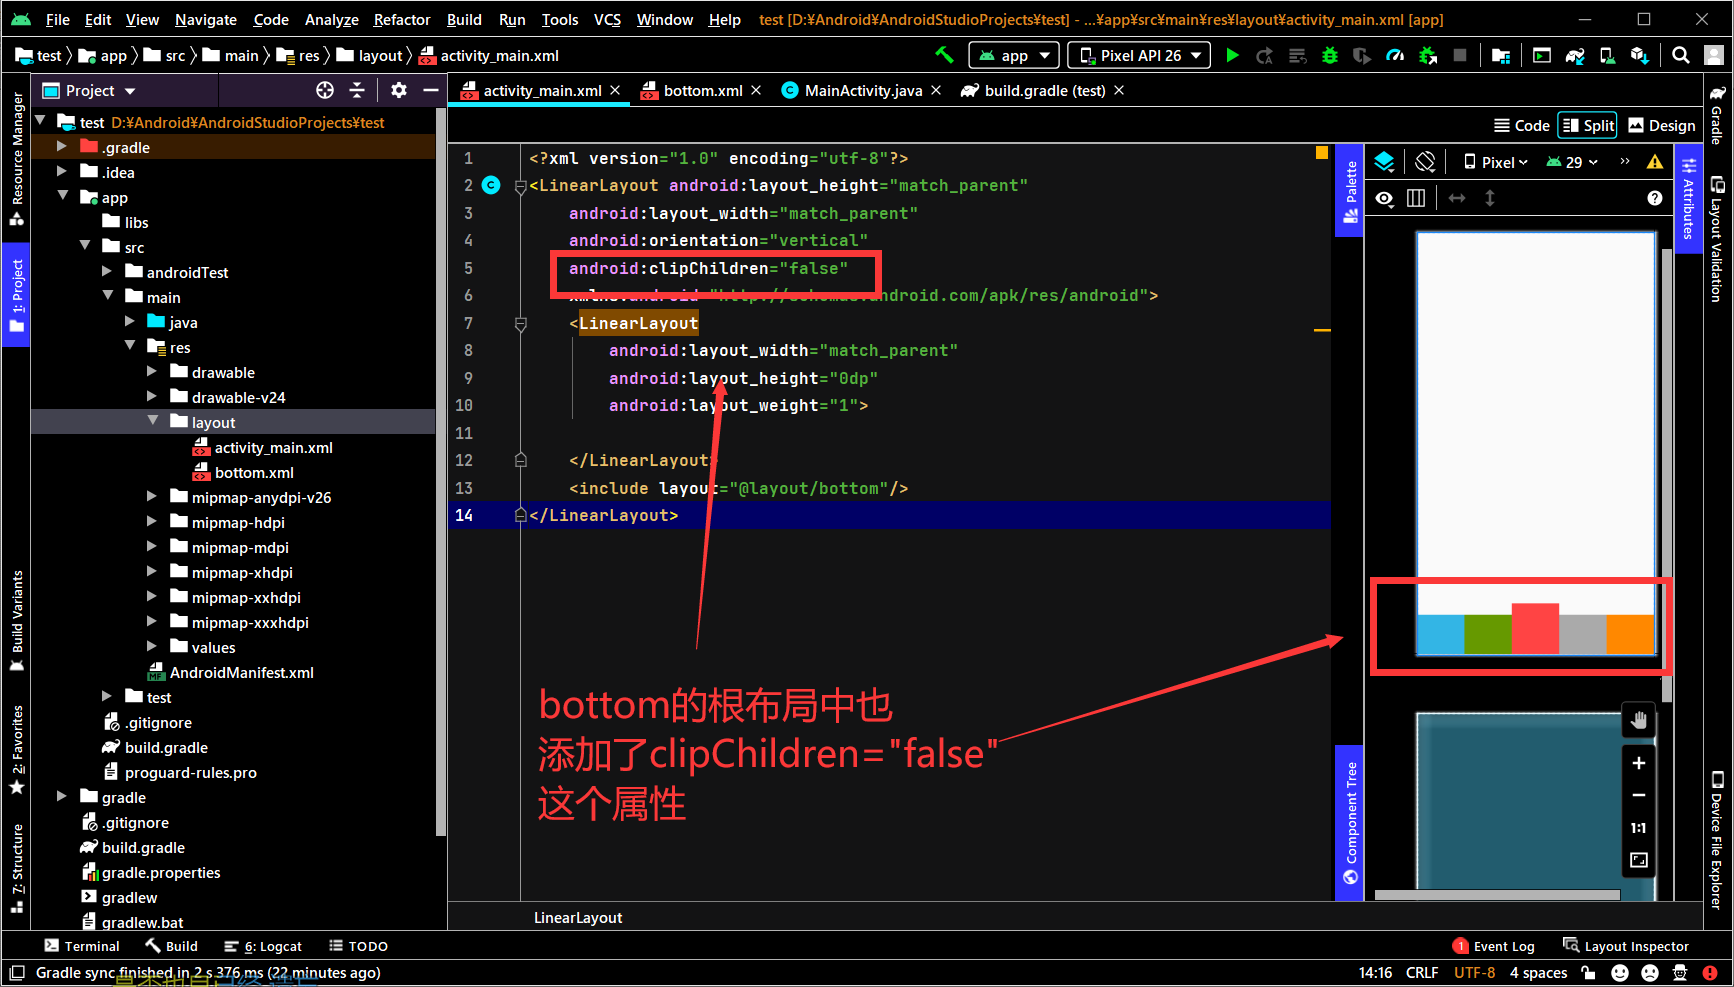Click the Make Project hammer icon

point(943,55)
